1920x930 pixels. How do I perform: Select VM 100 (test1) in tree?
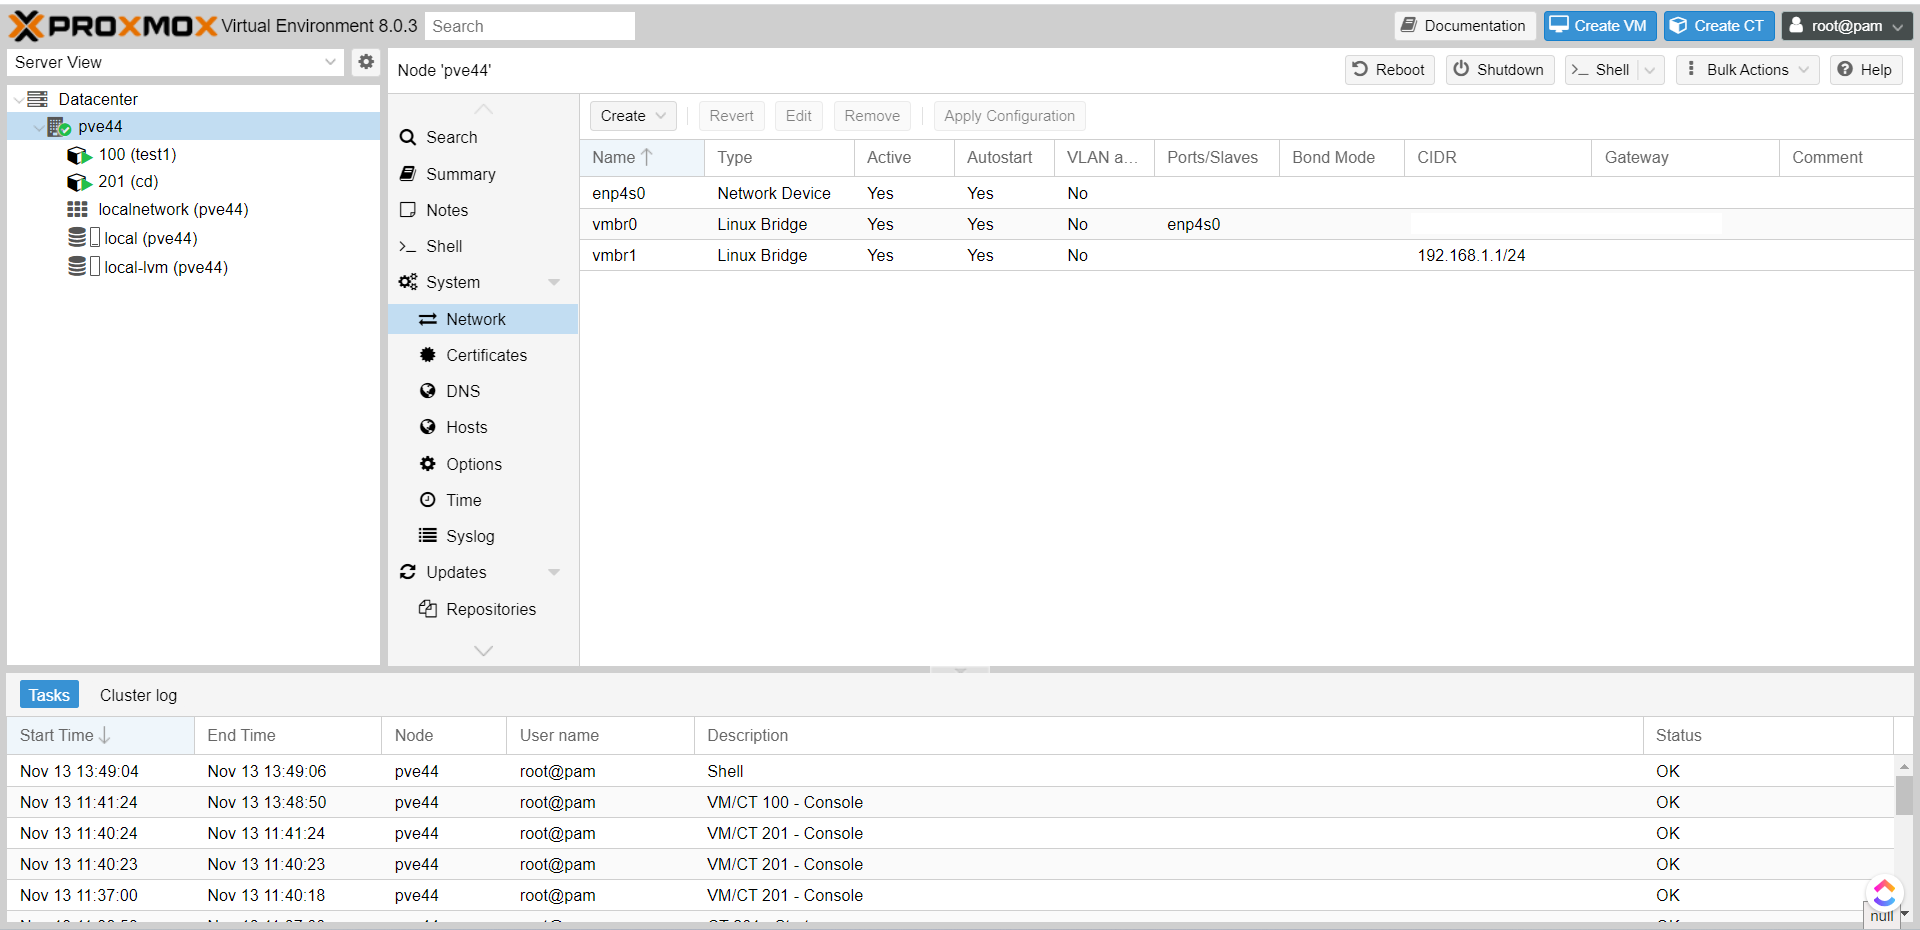[138, 154]
